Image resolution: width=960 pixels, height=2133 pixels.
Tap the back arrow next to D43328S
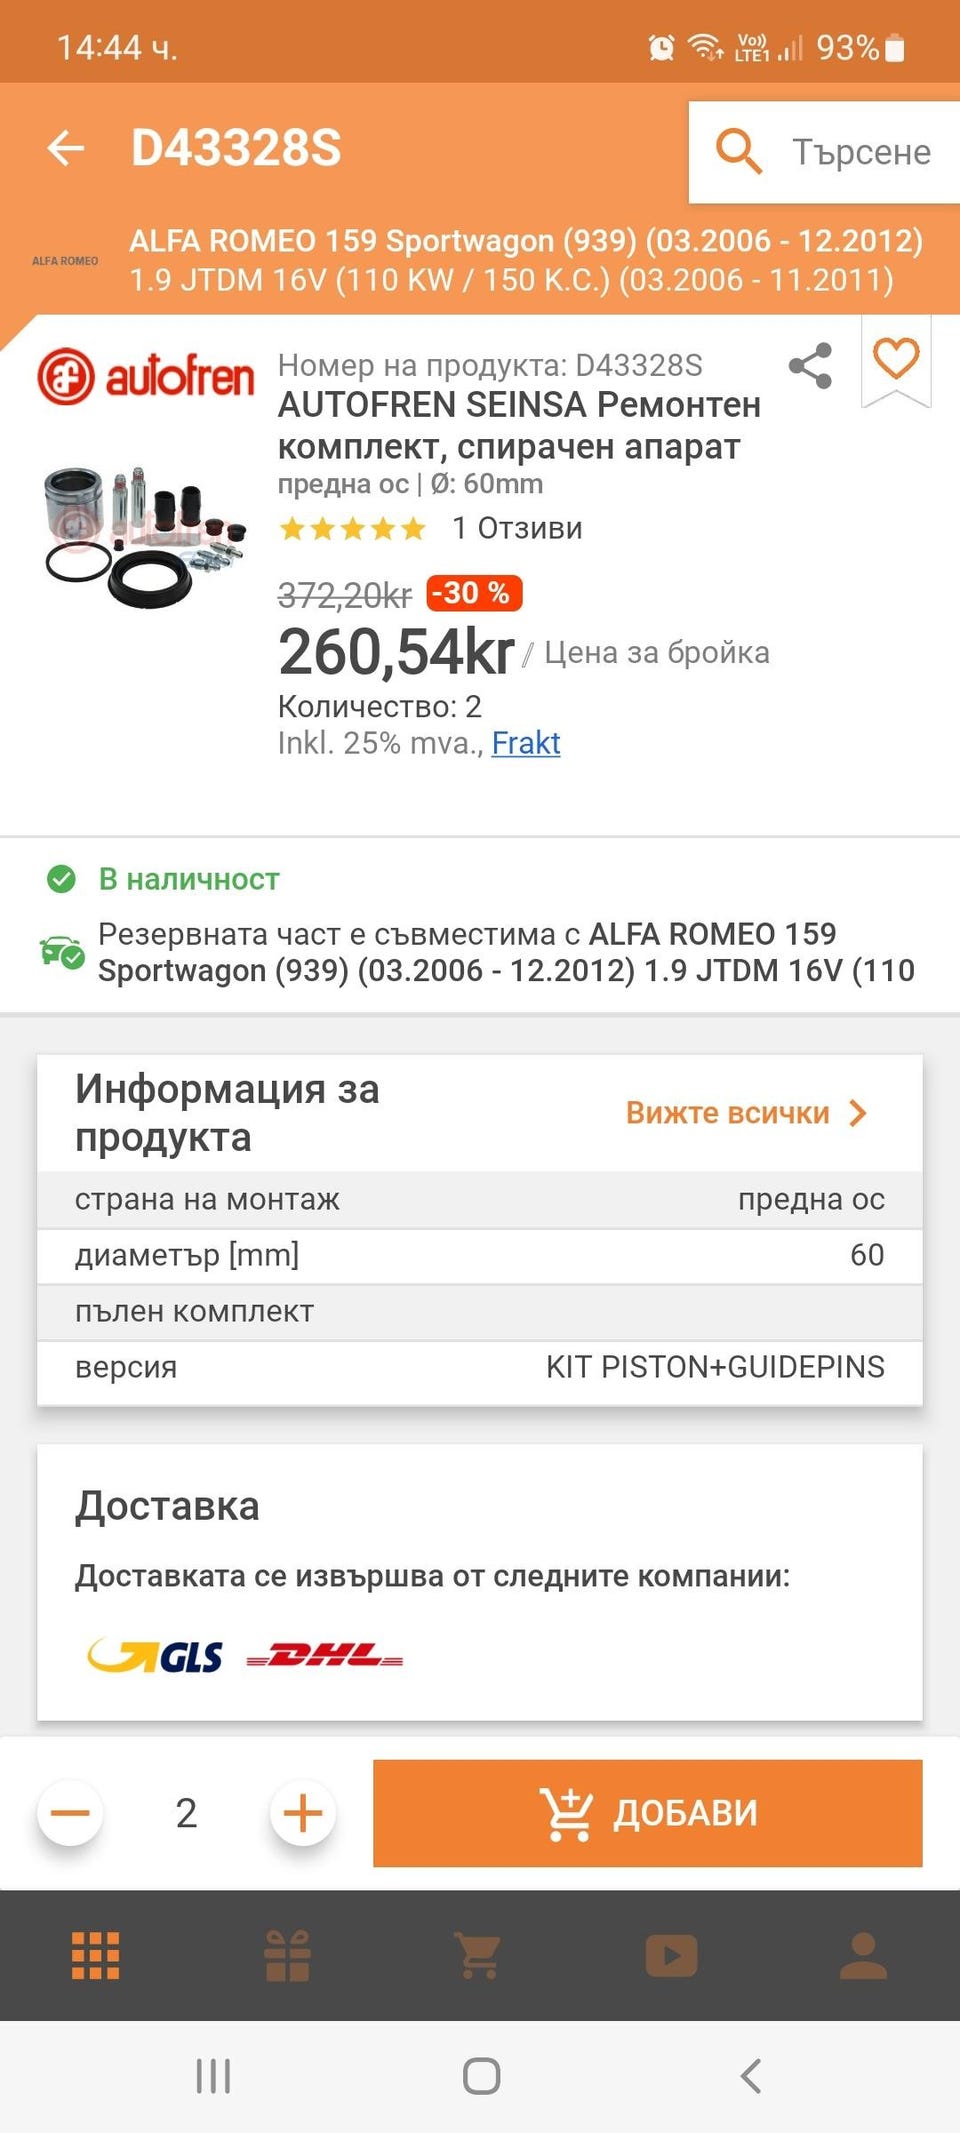[66, 148]
